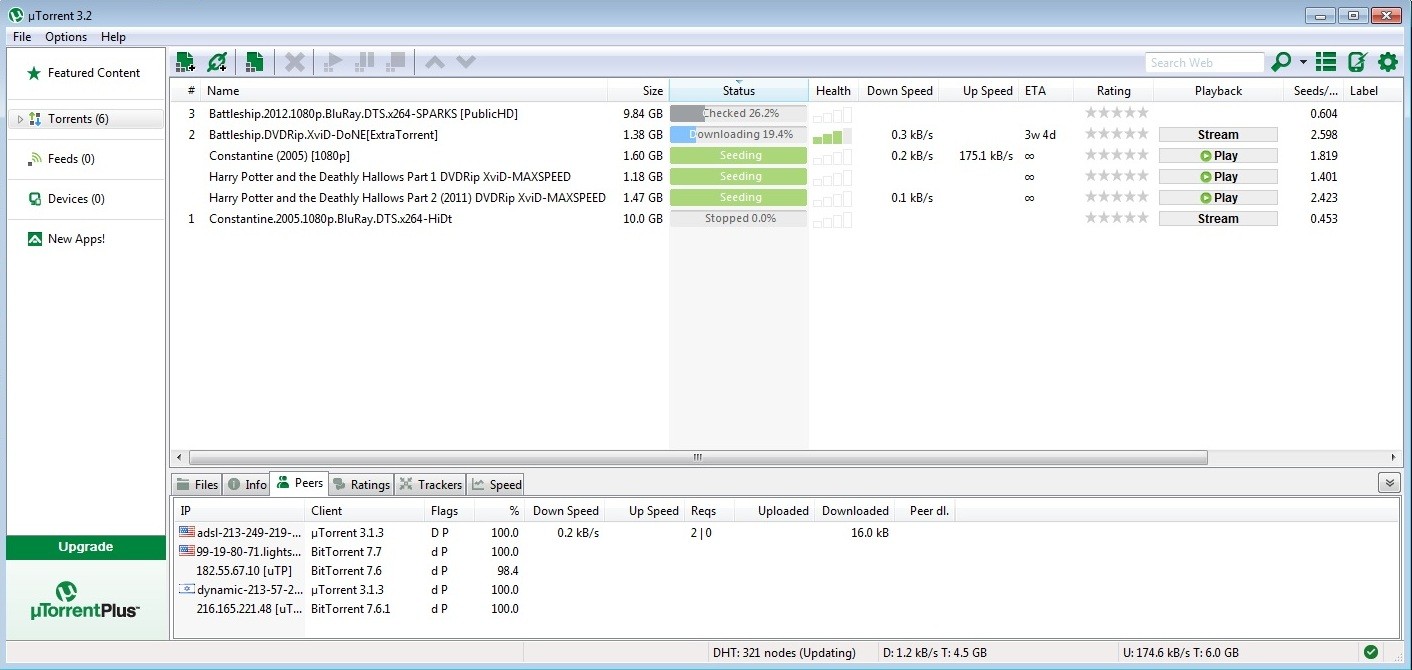Image resolution: width=1412 pixels, height=670 pixels.
Task: Click Play button for Constantine (2005) [1080p]
Action: pyautogui.click(x=1218, y=156)
